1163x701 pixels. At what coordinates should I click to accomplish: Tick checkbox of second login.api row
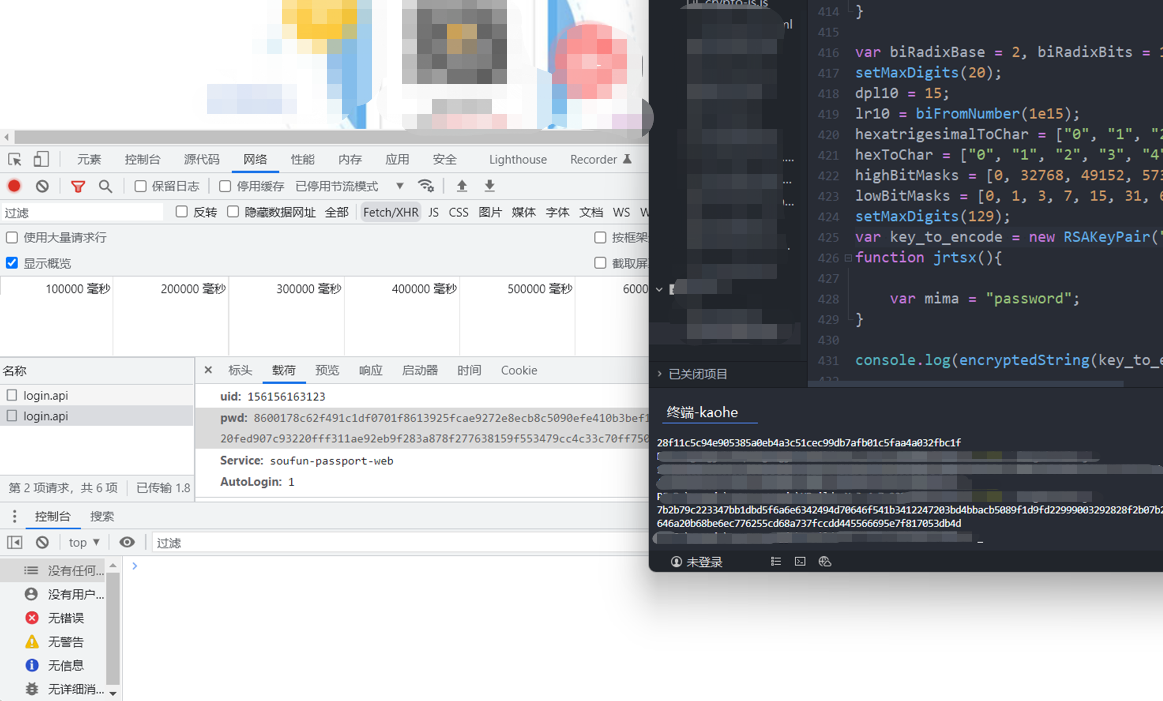(x=12, y=416)
